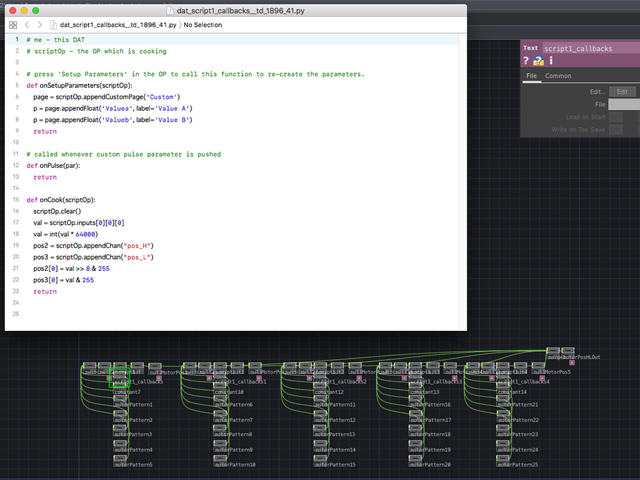Select the motorPattern16 node
Image resolution: width=640 pixels, height=480 pixels.
416,400
